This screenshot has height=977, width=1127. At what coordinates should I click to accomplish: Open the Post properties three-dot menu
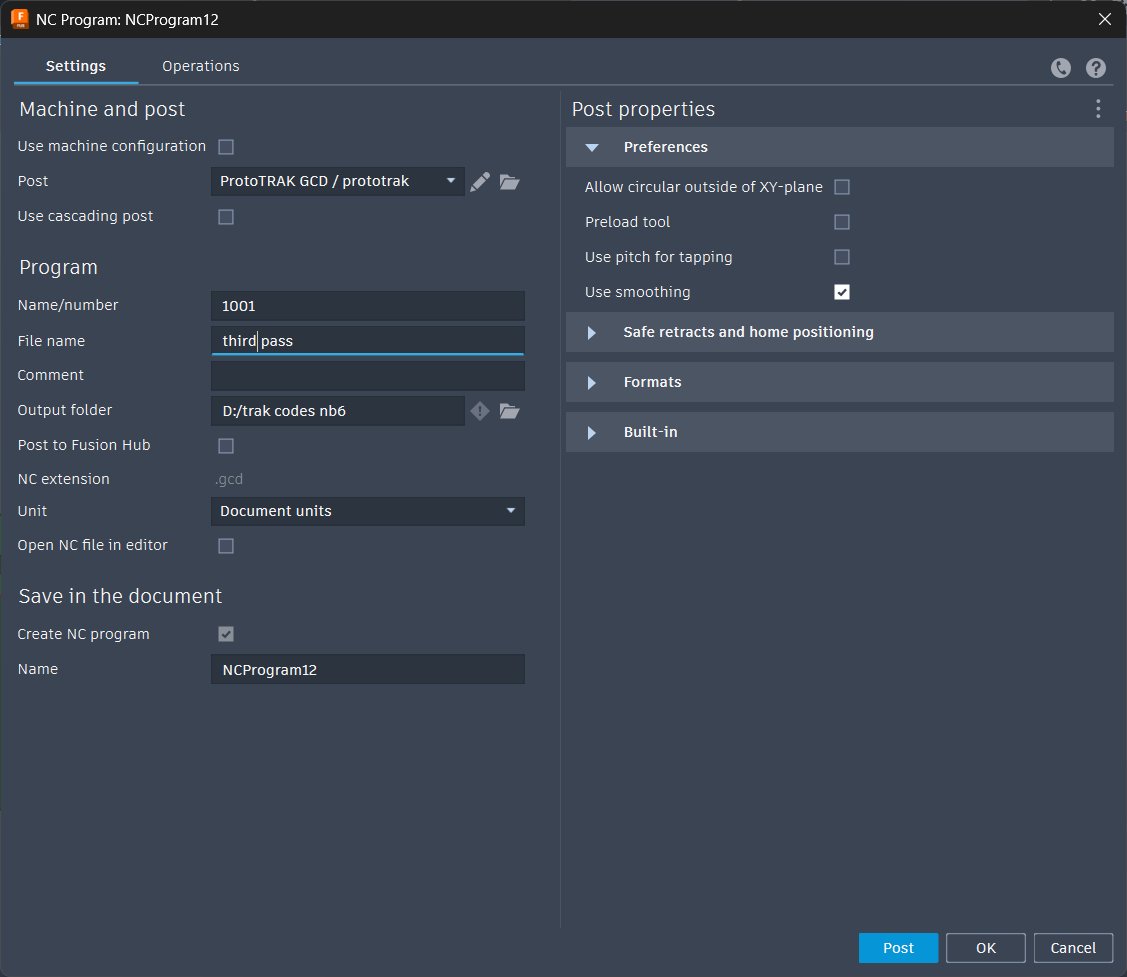[1098, 109]
